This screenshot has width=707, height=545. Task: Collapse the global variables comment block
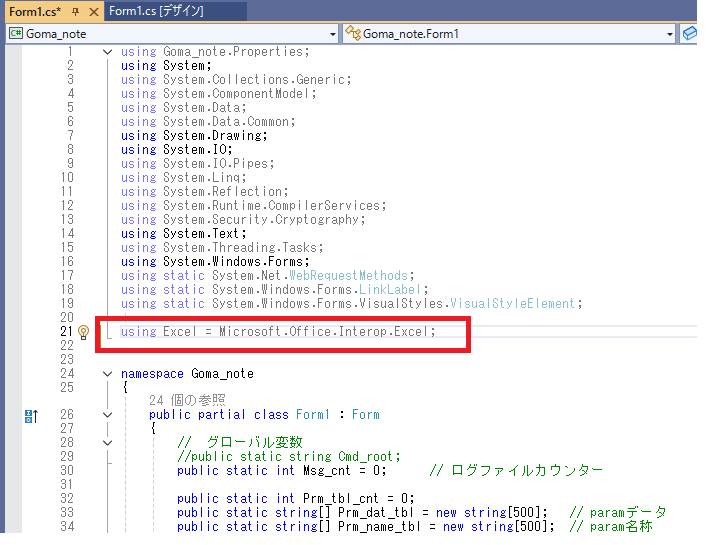point(108,443)
